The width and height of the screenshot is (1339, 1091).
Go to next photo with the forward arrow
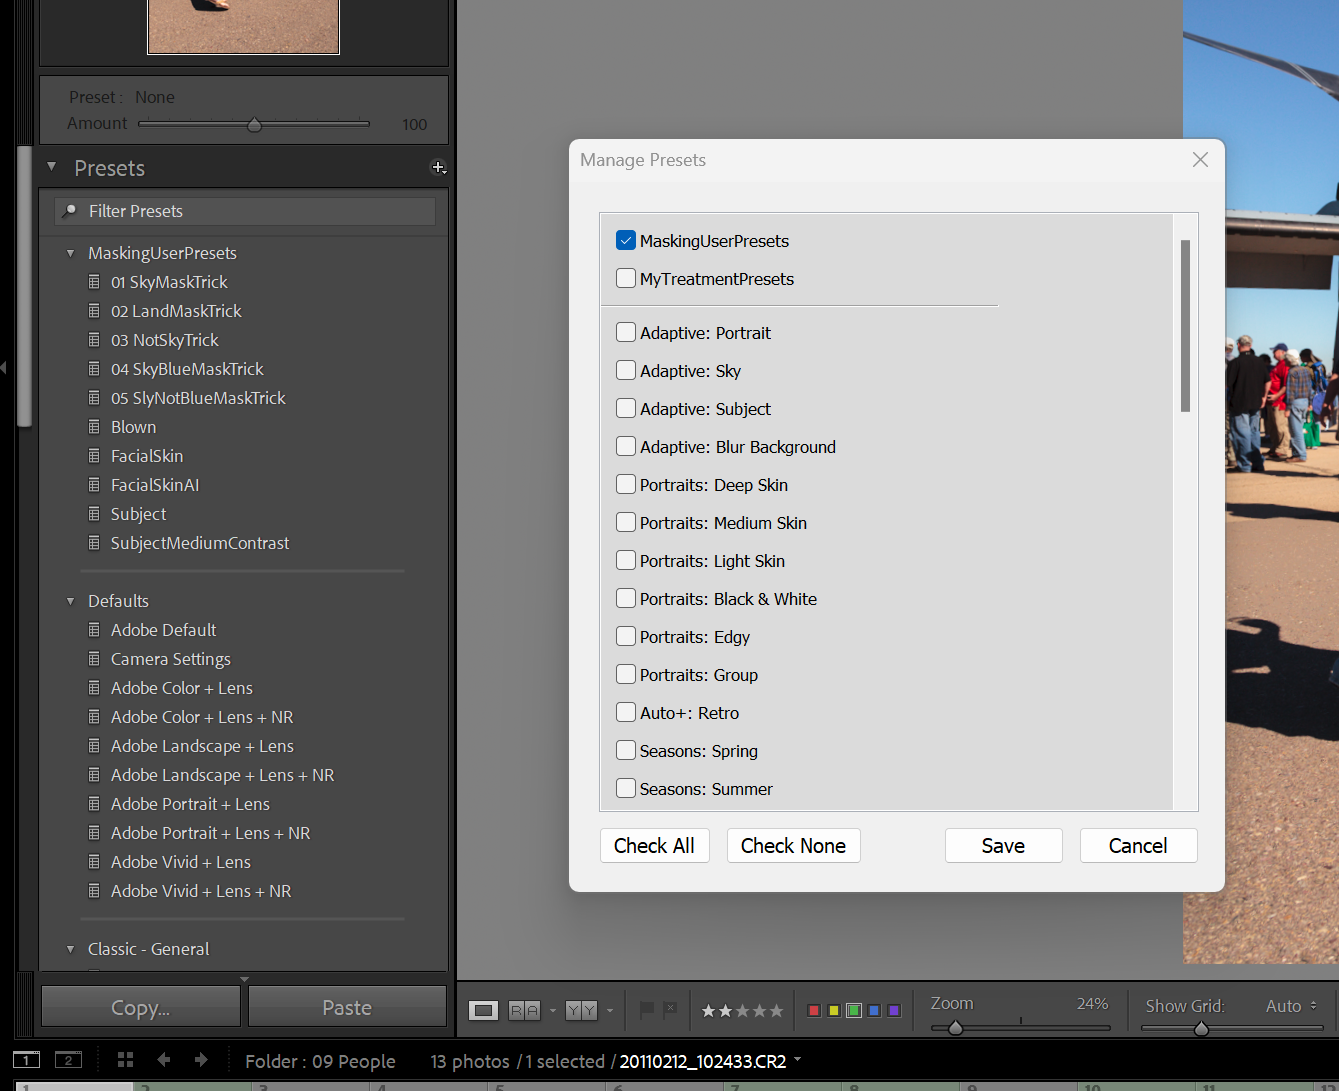(x=198, y=1059)
